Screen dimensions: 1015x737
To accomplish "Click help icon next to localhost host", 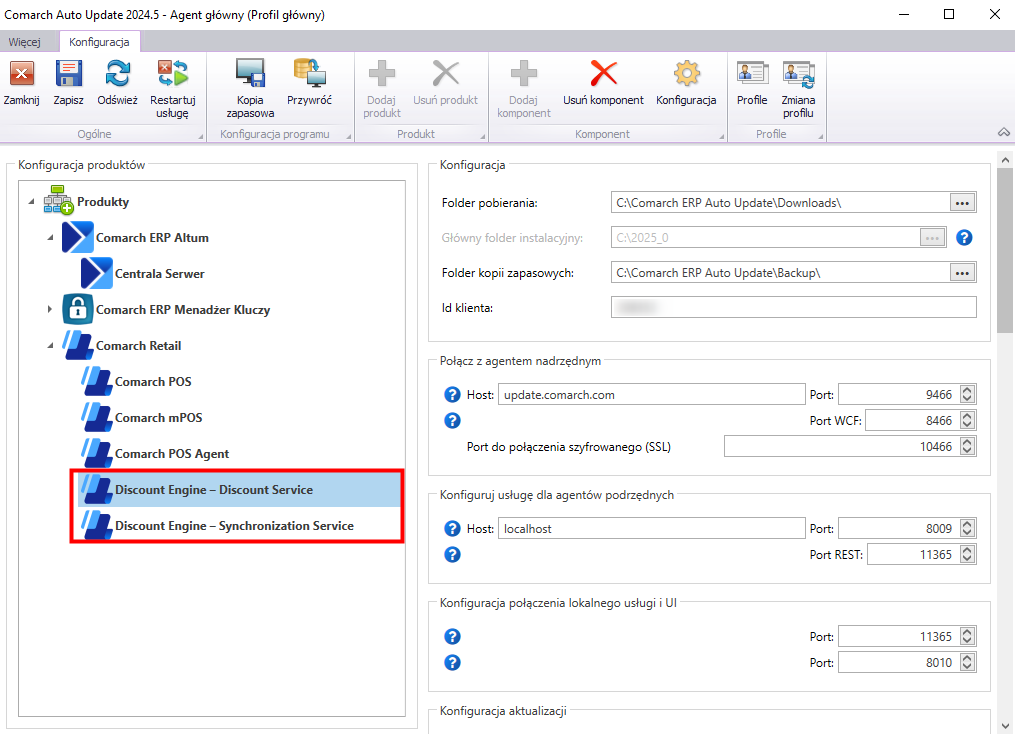I will [452, 529].
